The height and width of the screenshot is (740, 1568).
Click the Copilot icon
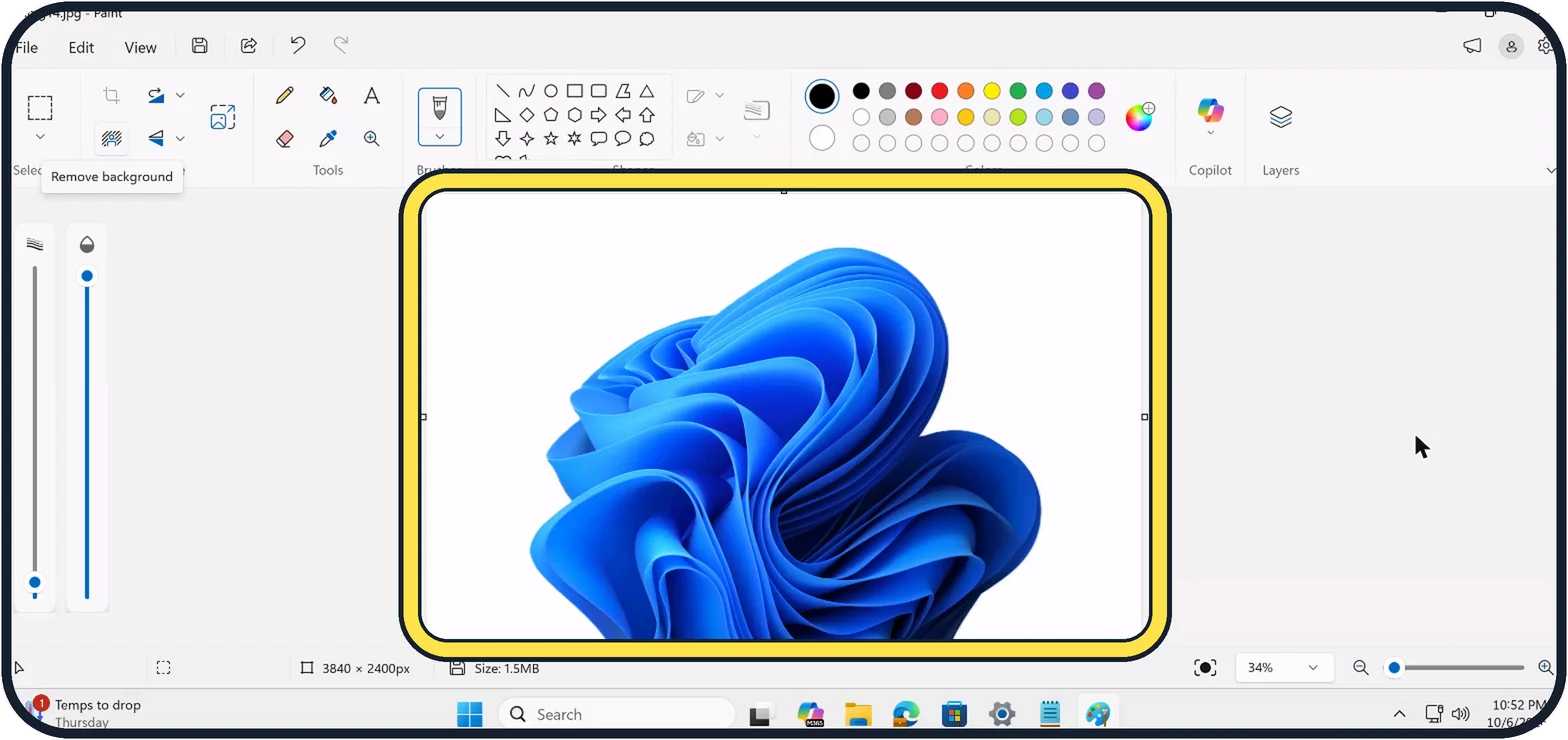pos(1211,110)
